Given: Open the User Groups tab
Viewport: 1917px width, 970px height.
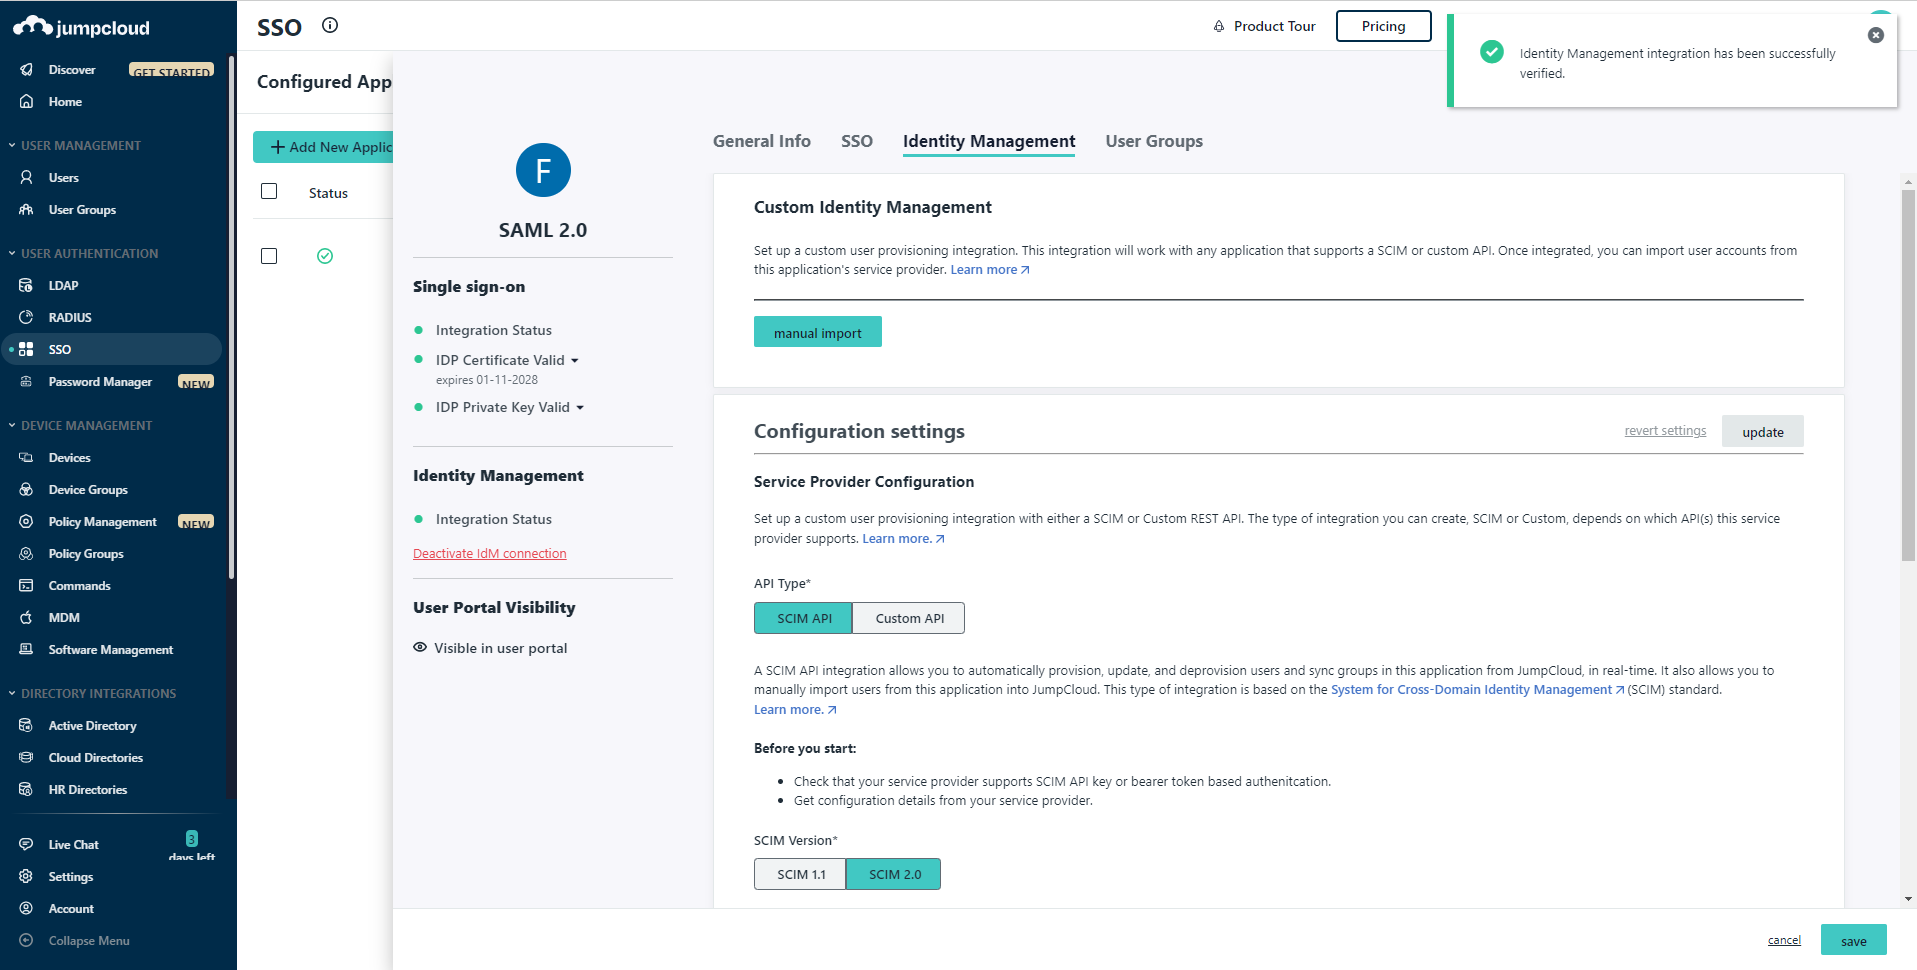Looking at the screenshot, I should click(1154, 141).
